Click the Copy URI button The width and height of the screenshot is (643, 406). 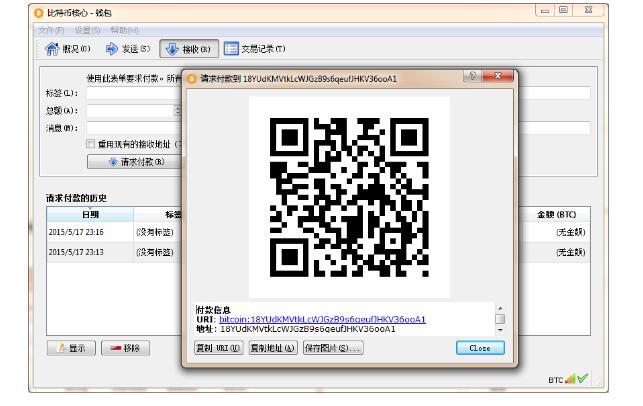pyautogui.click(x=219, y=348)
